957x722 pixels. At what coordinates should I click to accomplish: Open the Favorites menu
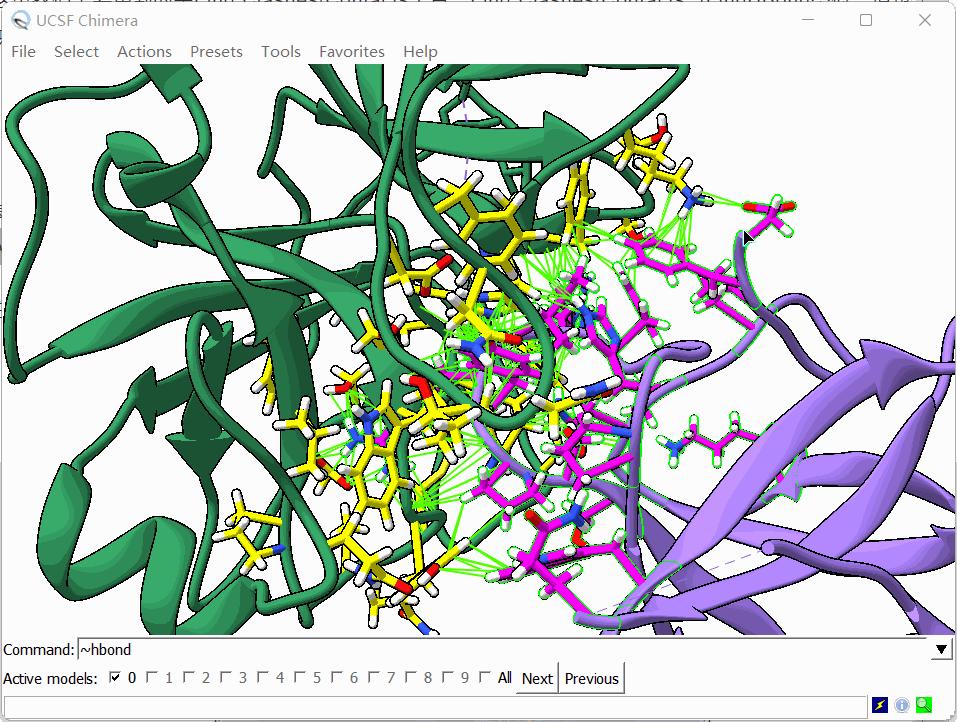352,52
